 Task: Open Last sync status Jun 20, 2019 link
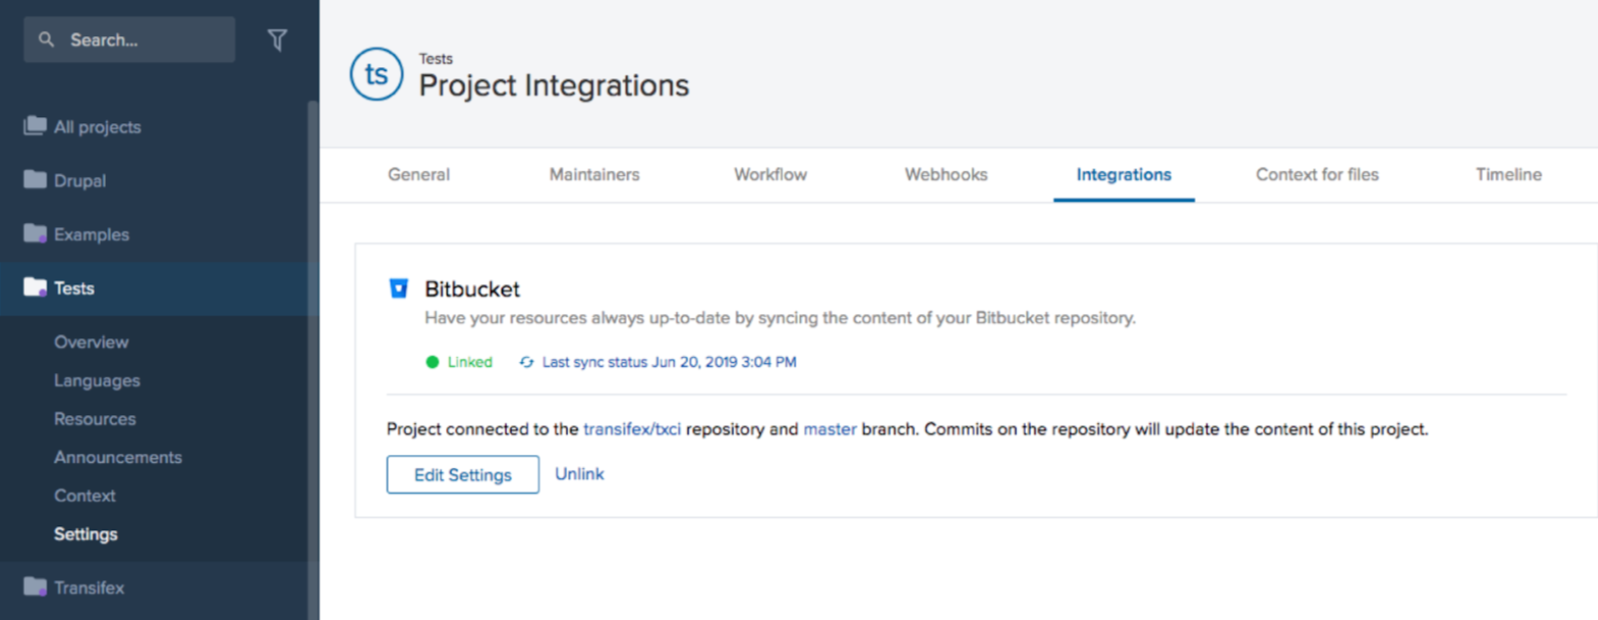669,362
